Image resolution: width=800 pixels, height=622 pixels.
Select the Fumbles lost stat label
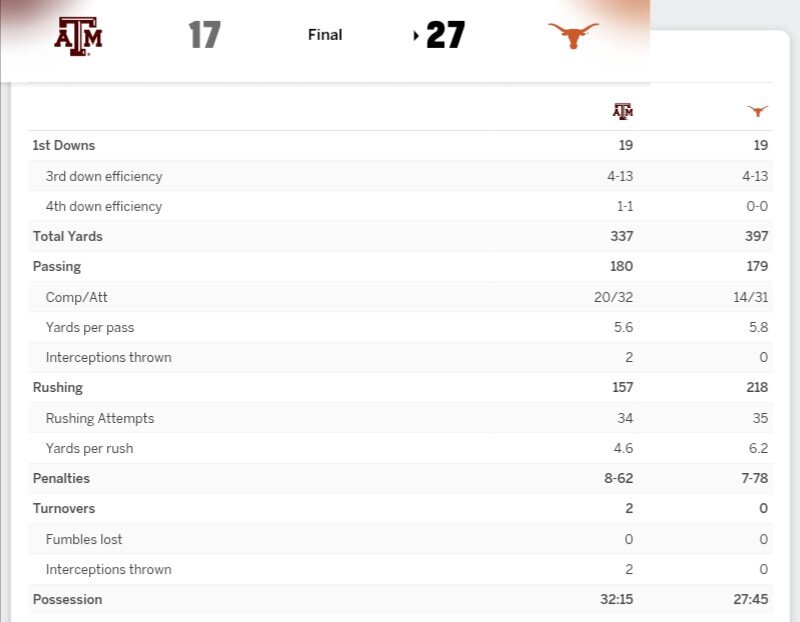coord(84,539)
